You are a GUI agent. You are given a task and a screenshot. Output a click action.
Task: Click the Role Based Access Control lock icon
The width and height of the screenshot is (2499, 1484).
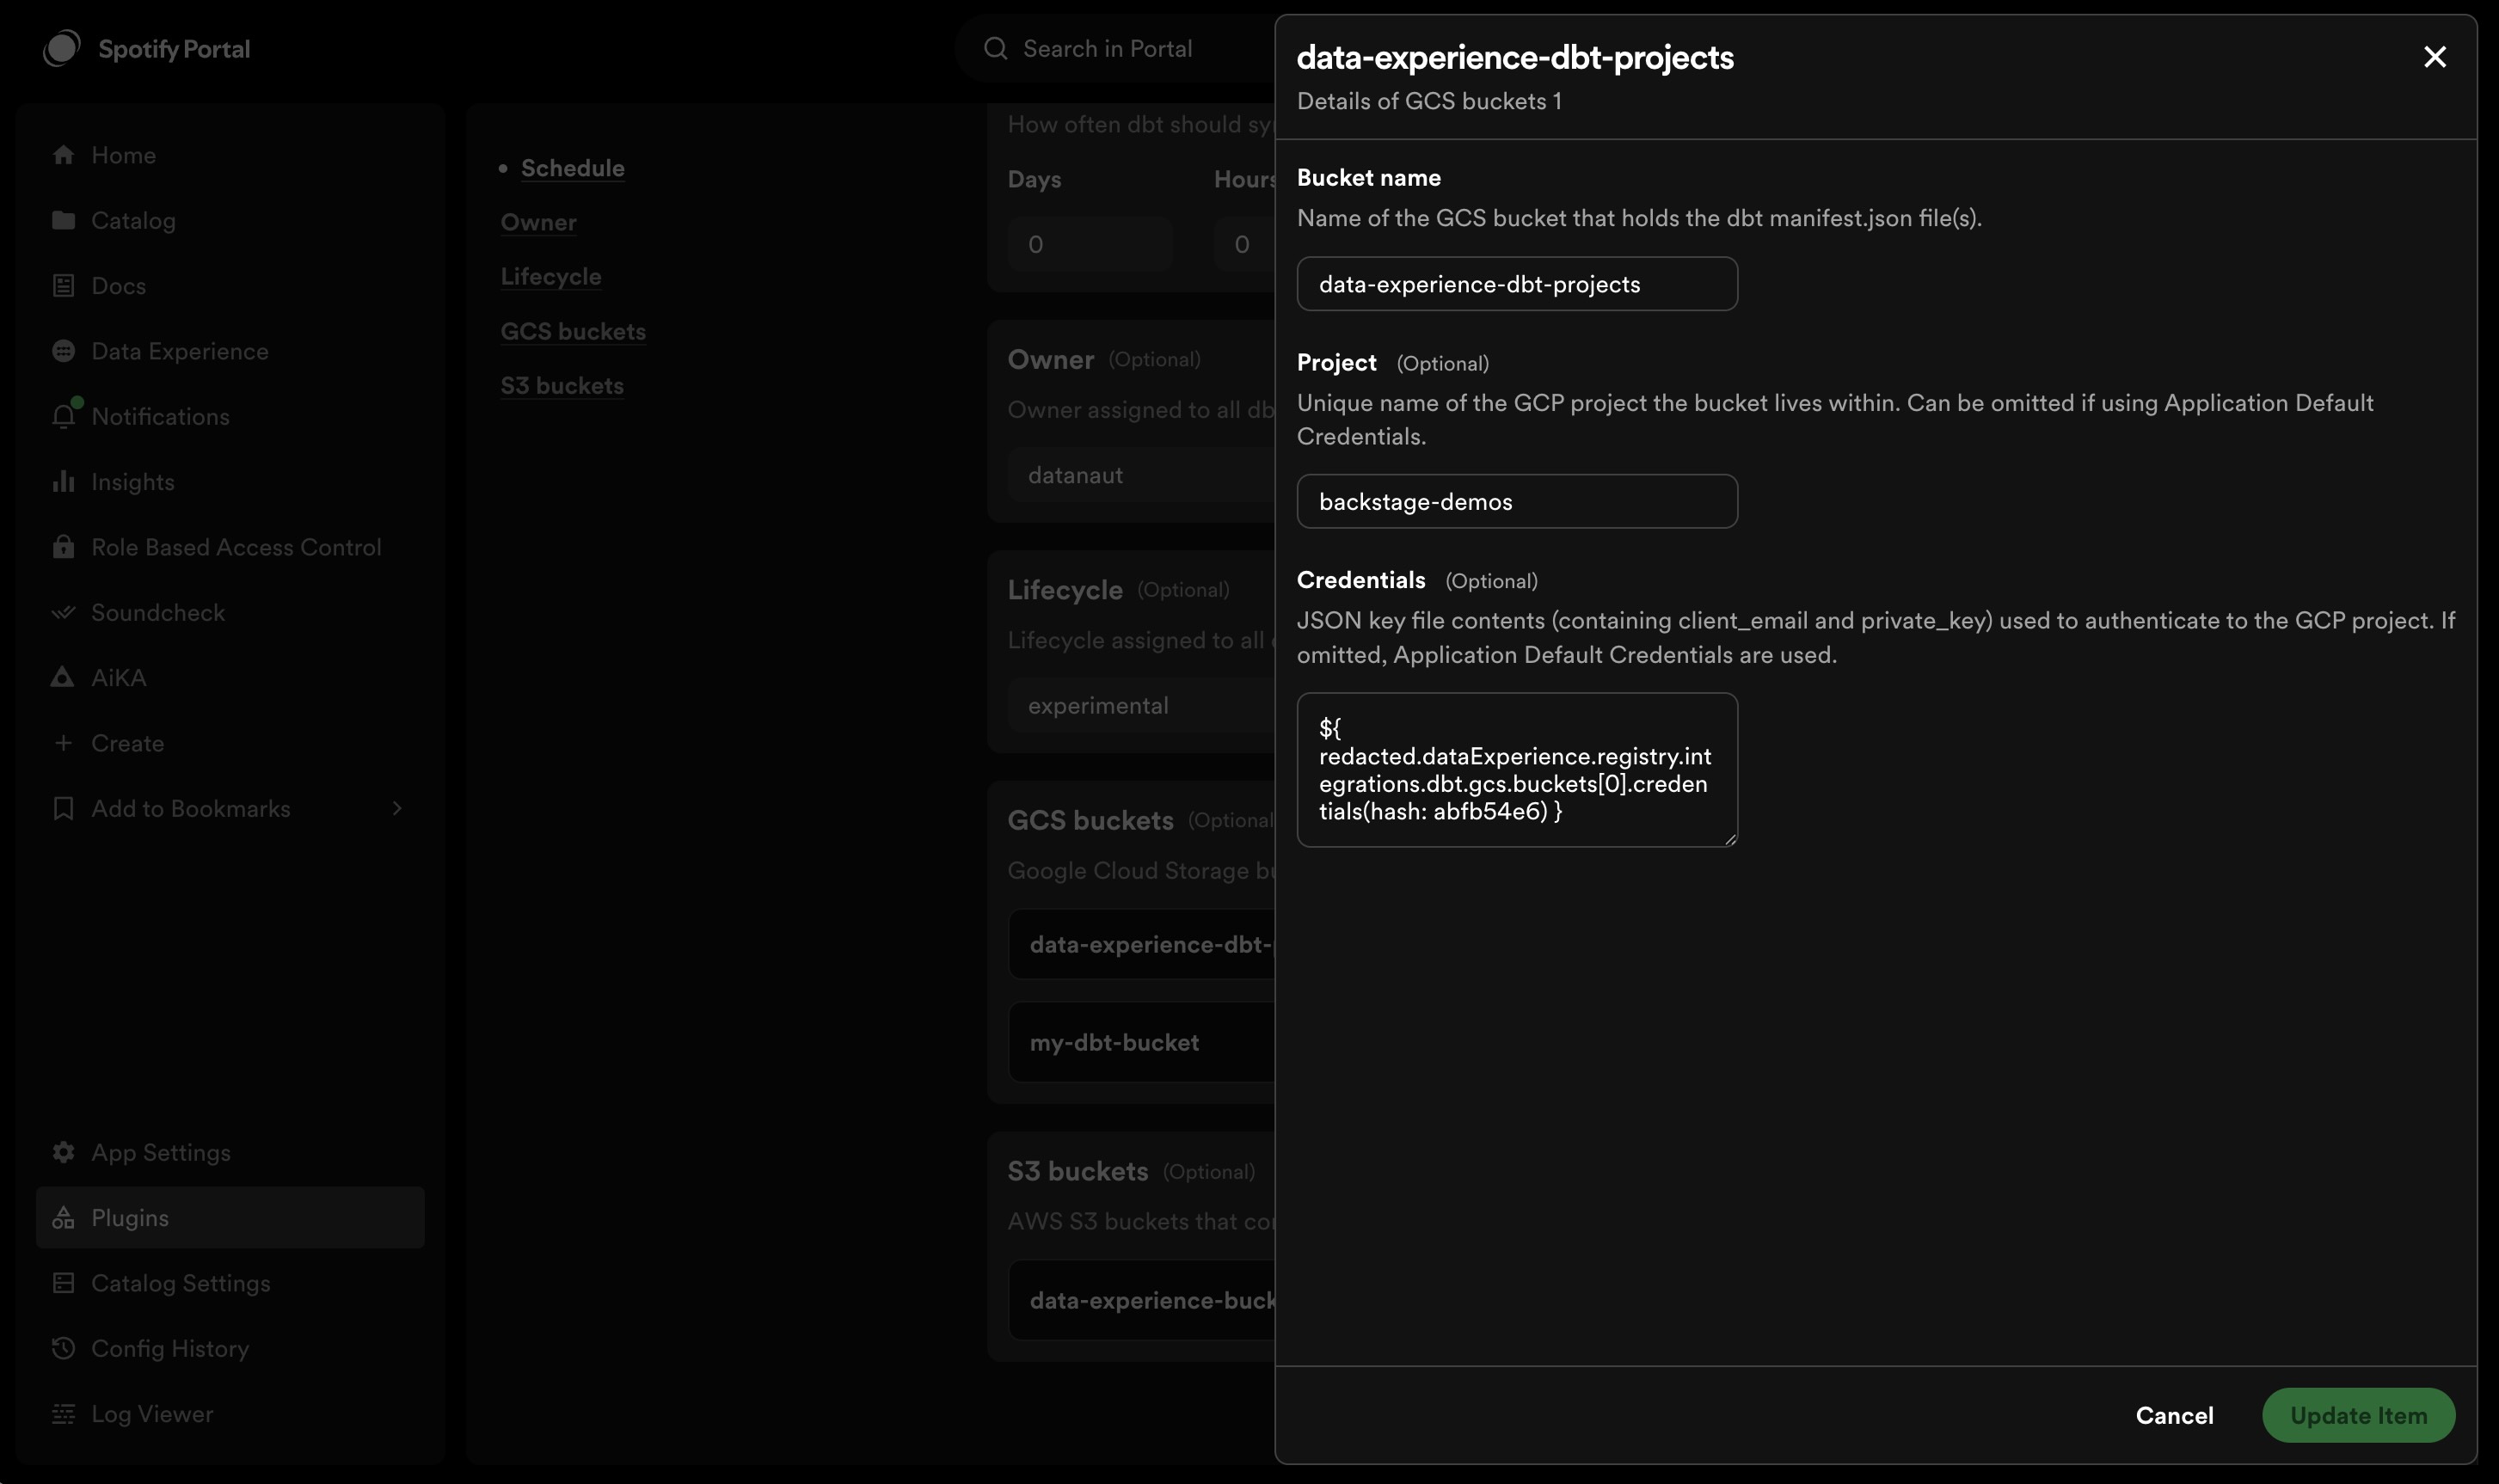(63, 547)
